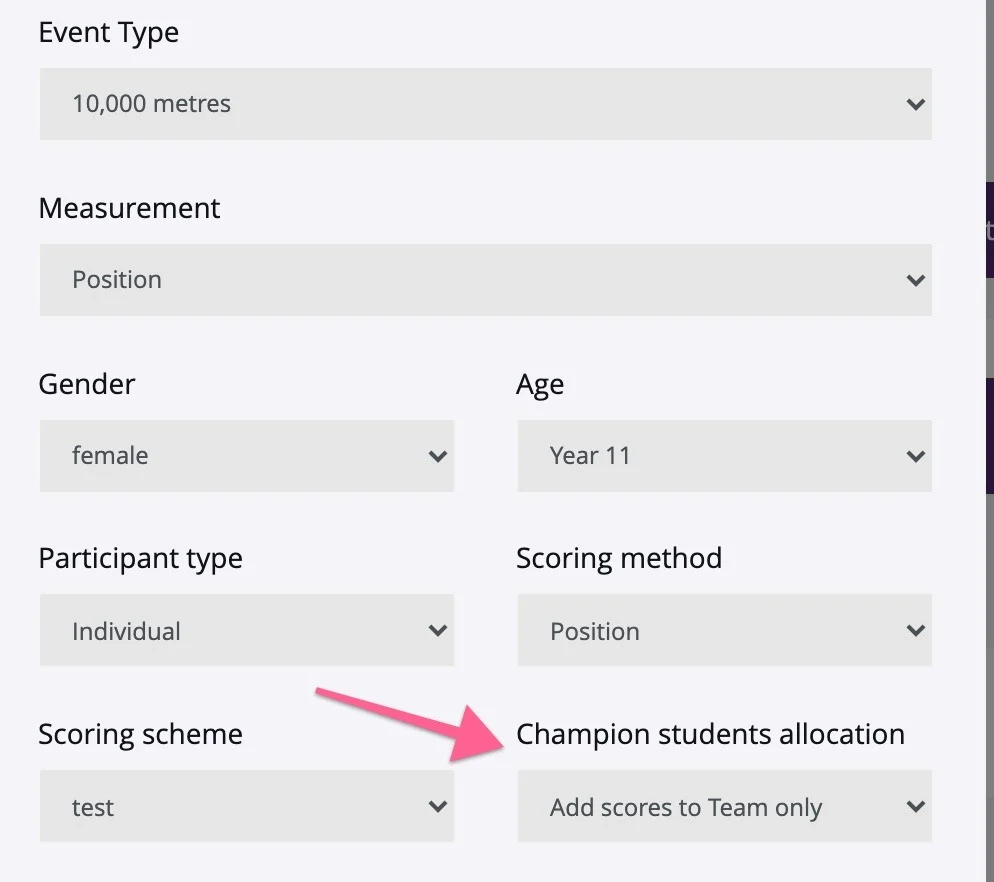Open the Measurement dropdown showing 'Position'
This screenshot has height=882, width=994.
pyautogui.click(x=486, y=280)
